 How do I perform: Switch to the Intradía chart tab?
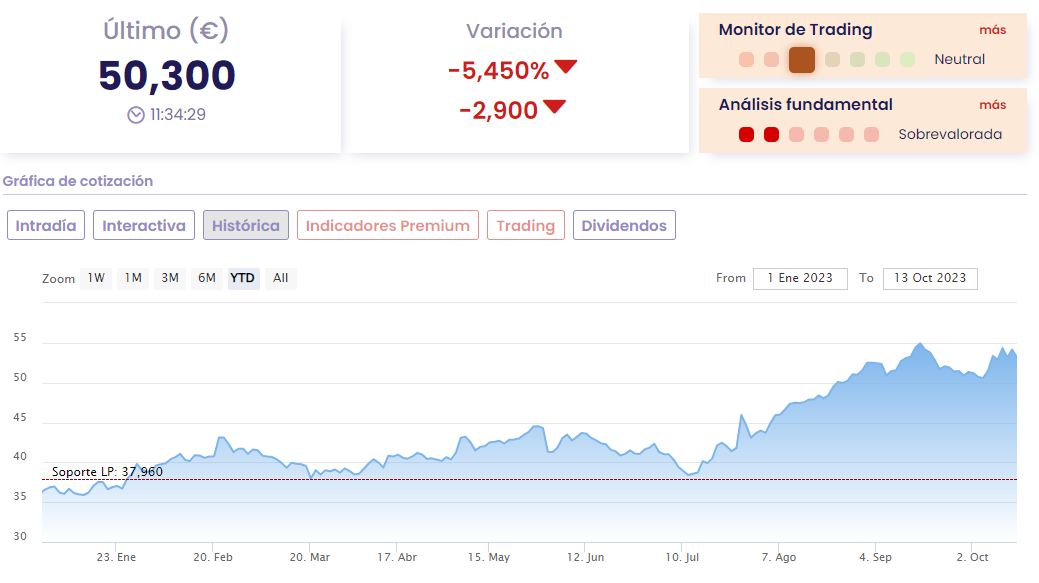click(x=46, y=226)
